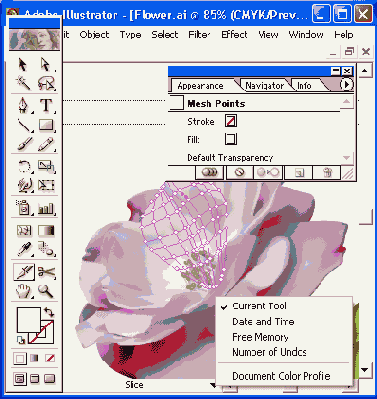Open the Appearance panel options menu
This screenshot has height=399, width=377.
346,84
